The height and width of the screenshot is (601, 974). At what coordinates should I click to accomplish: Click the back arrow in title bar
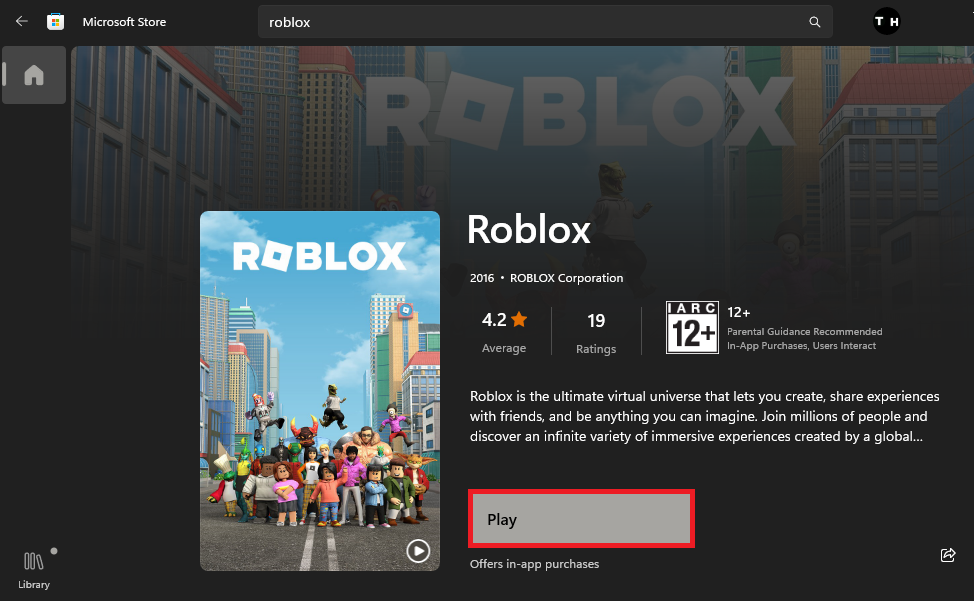[22, 21]
